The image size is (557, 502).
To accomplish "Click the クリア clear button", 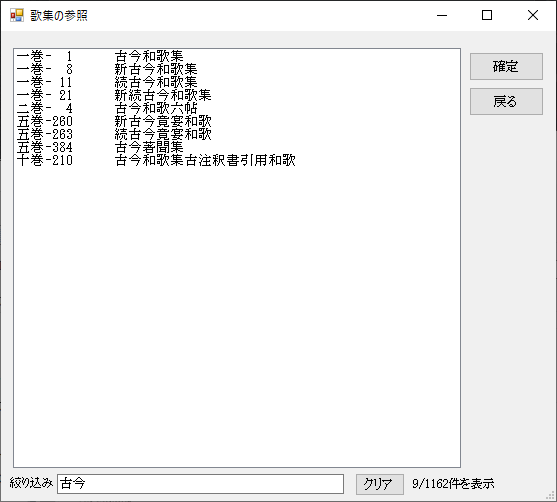I will [379, 484].
